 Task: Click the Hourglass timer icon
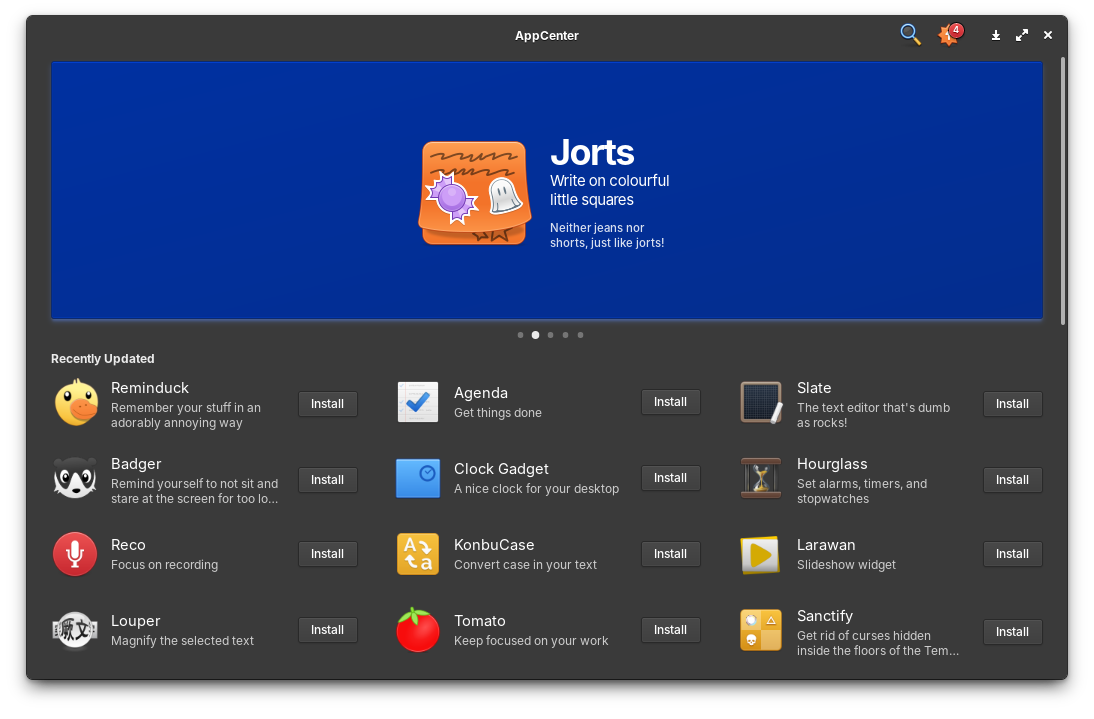(x=760, y=479)
